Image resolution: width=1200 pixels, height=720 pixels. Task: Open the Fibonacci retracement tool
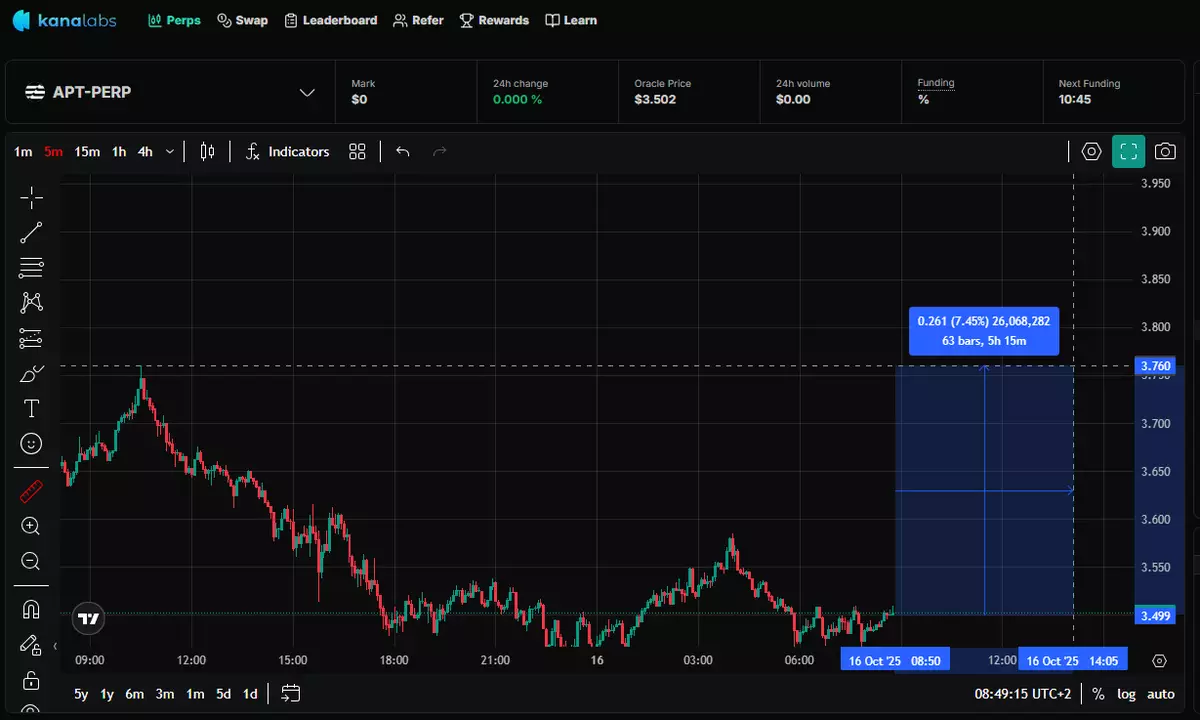(31, 267)
